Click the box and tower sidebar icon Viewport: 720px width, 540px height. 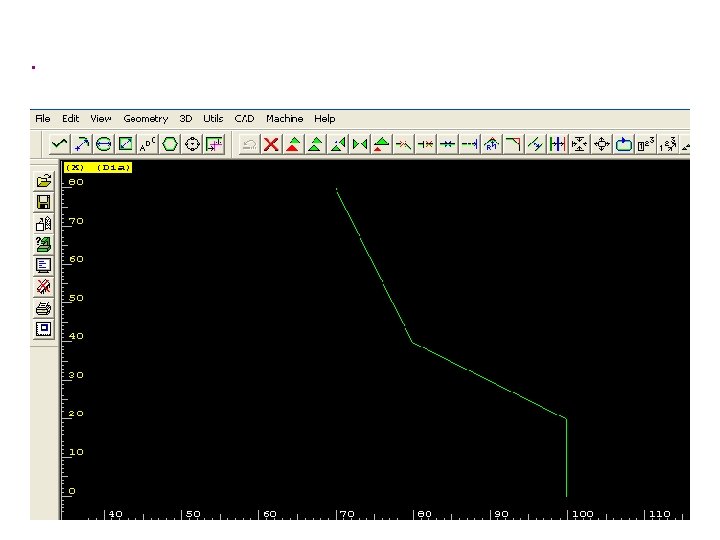pyautogui.click(x=44, y=224)
